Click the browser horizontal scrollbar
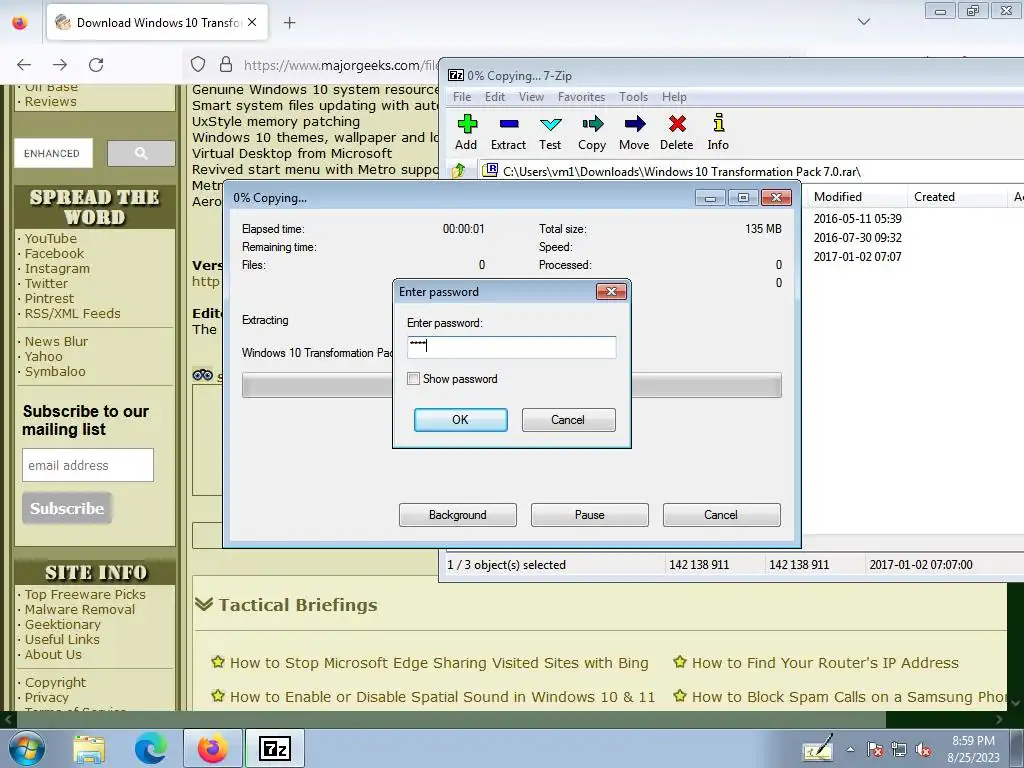The height and width of the screenshot is (768, 1024). point(451,719)
